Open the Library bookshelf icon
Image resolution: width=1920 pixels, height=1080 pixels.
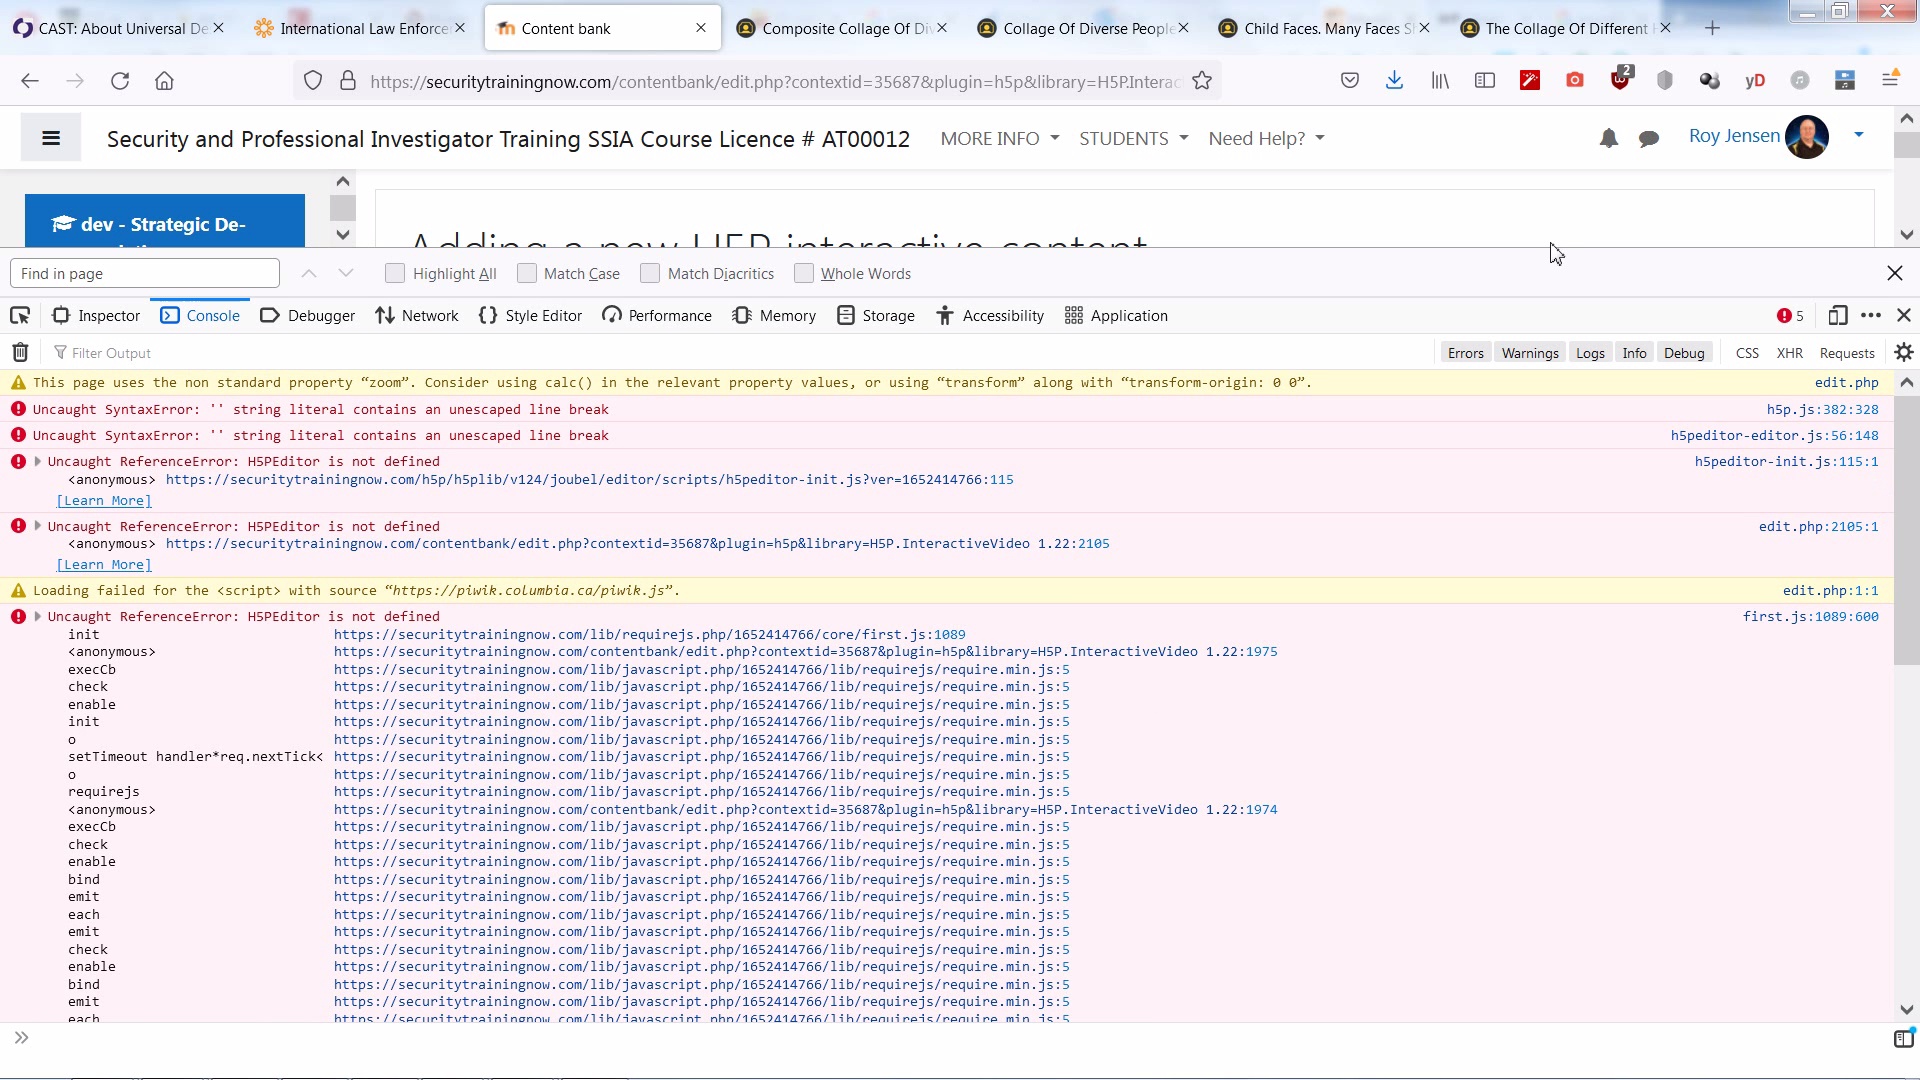tap(1440, 81)
